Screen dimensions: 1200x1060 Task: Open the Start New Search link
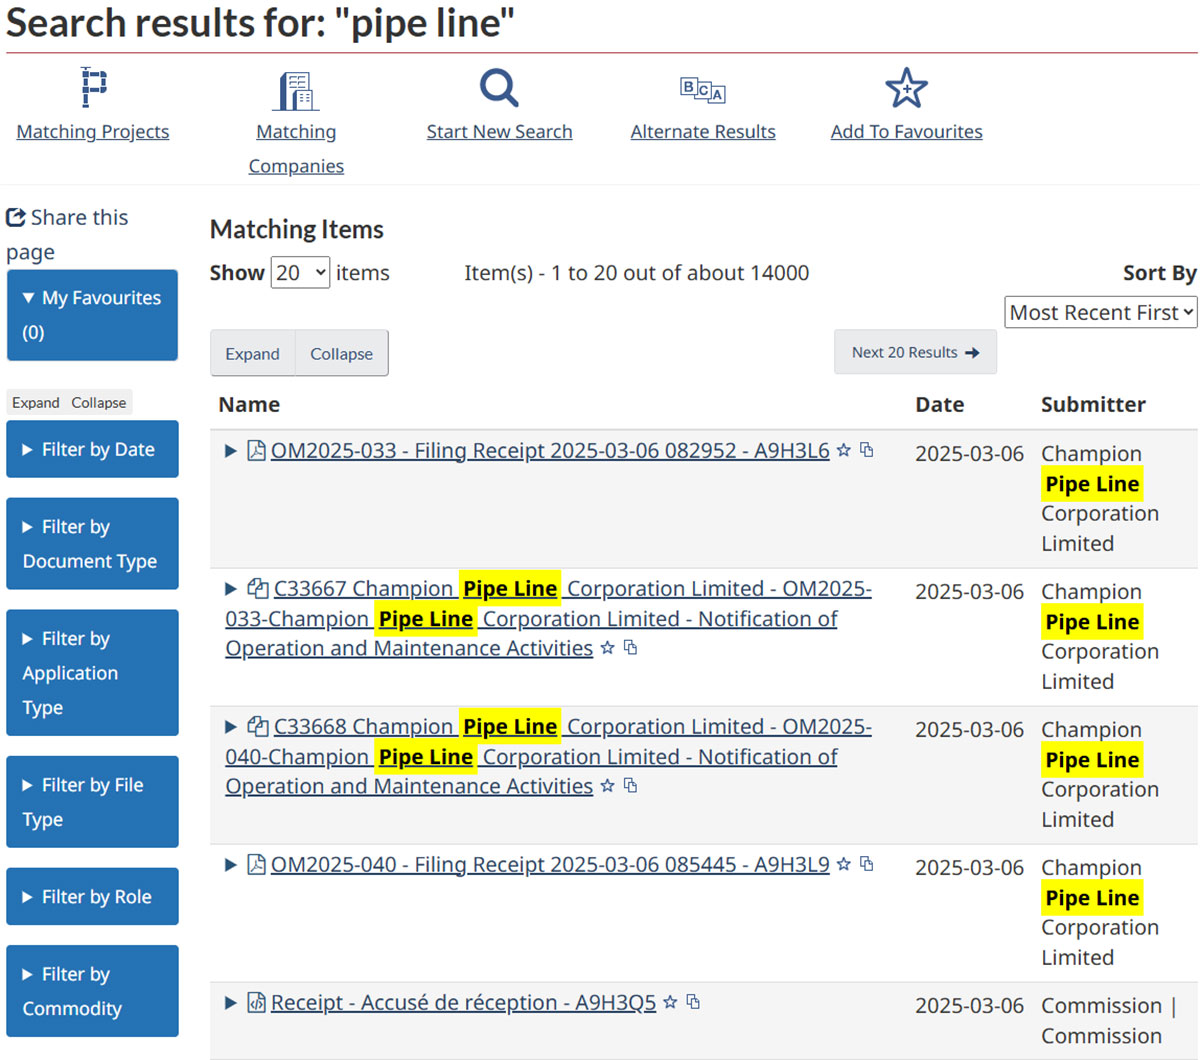(499, 131)
